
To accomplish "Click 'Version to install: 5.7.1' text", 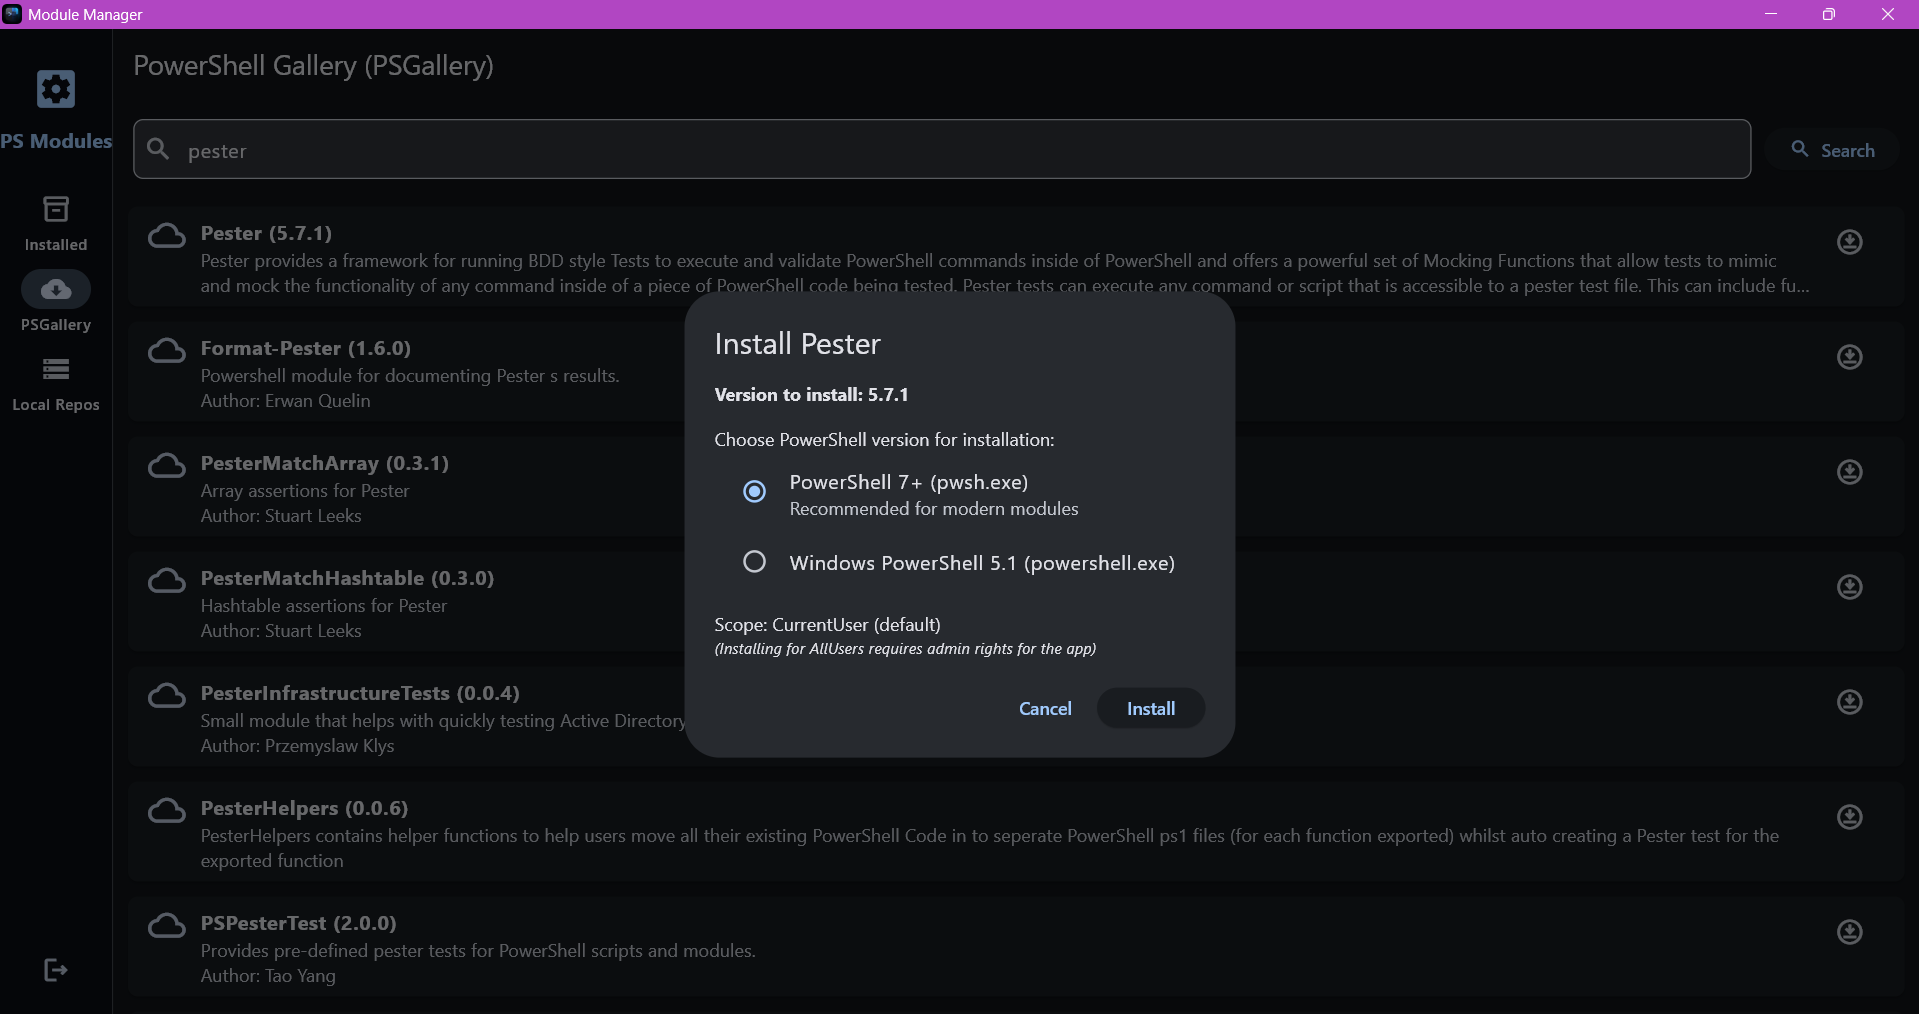I will click(811, 395).
